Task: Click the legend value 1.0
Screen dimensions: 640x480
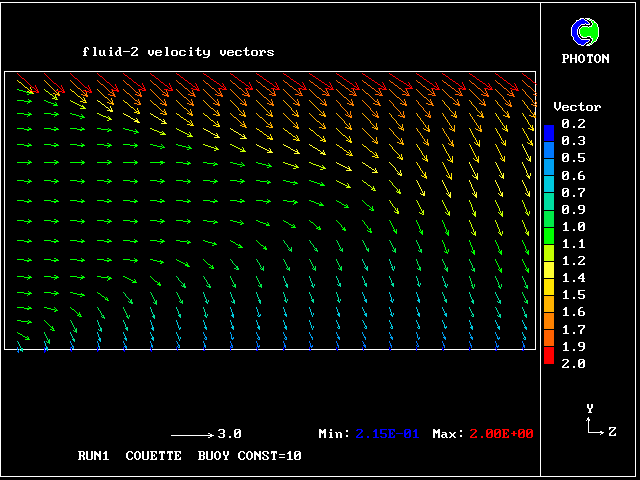Action: tap(573, 227)
